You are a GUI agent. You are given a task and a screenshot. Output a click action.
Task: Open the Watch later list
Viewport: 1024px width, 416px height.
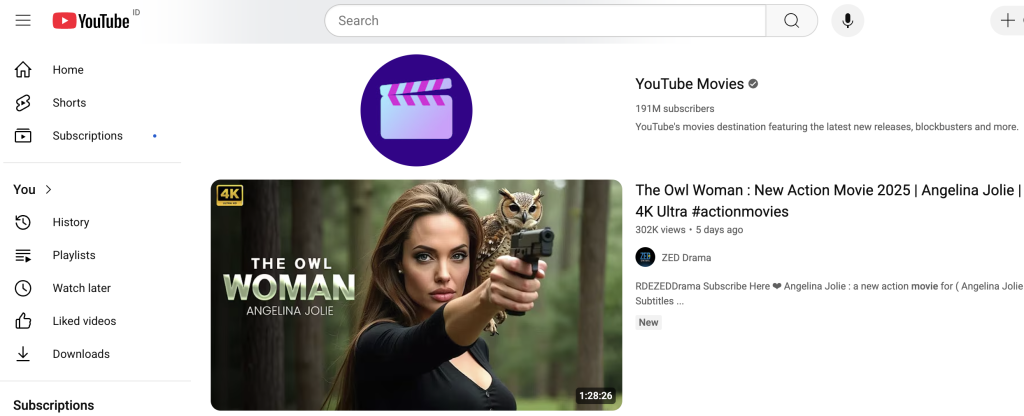click(81, 288)
